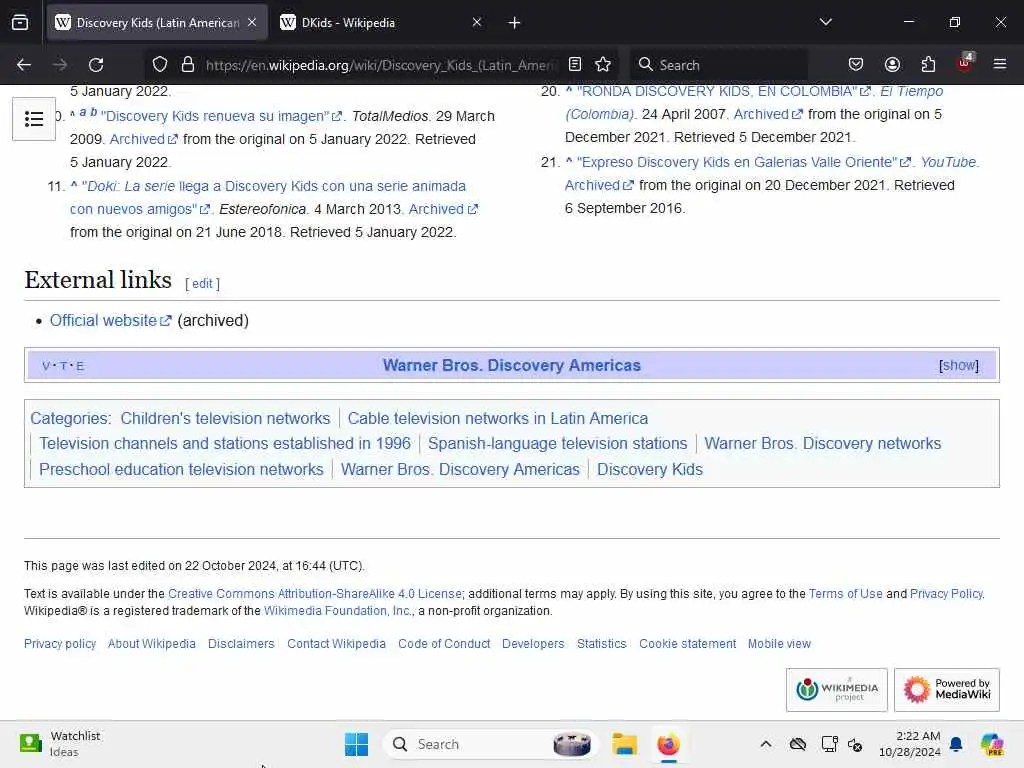Switch to Firefox in the taskbar

(668, 744)
